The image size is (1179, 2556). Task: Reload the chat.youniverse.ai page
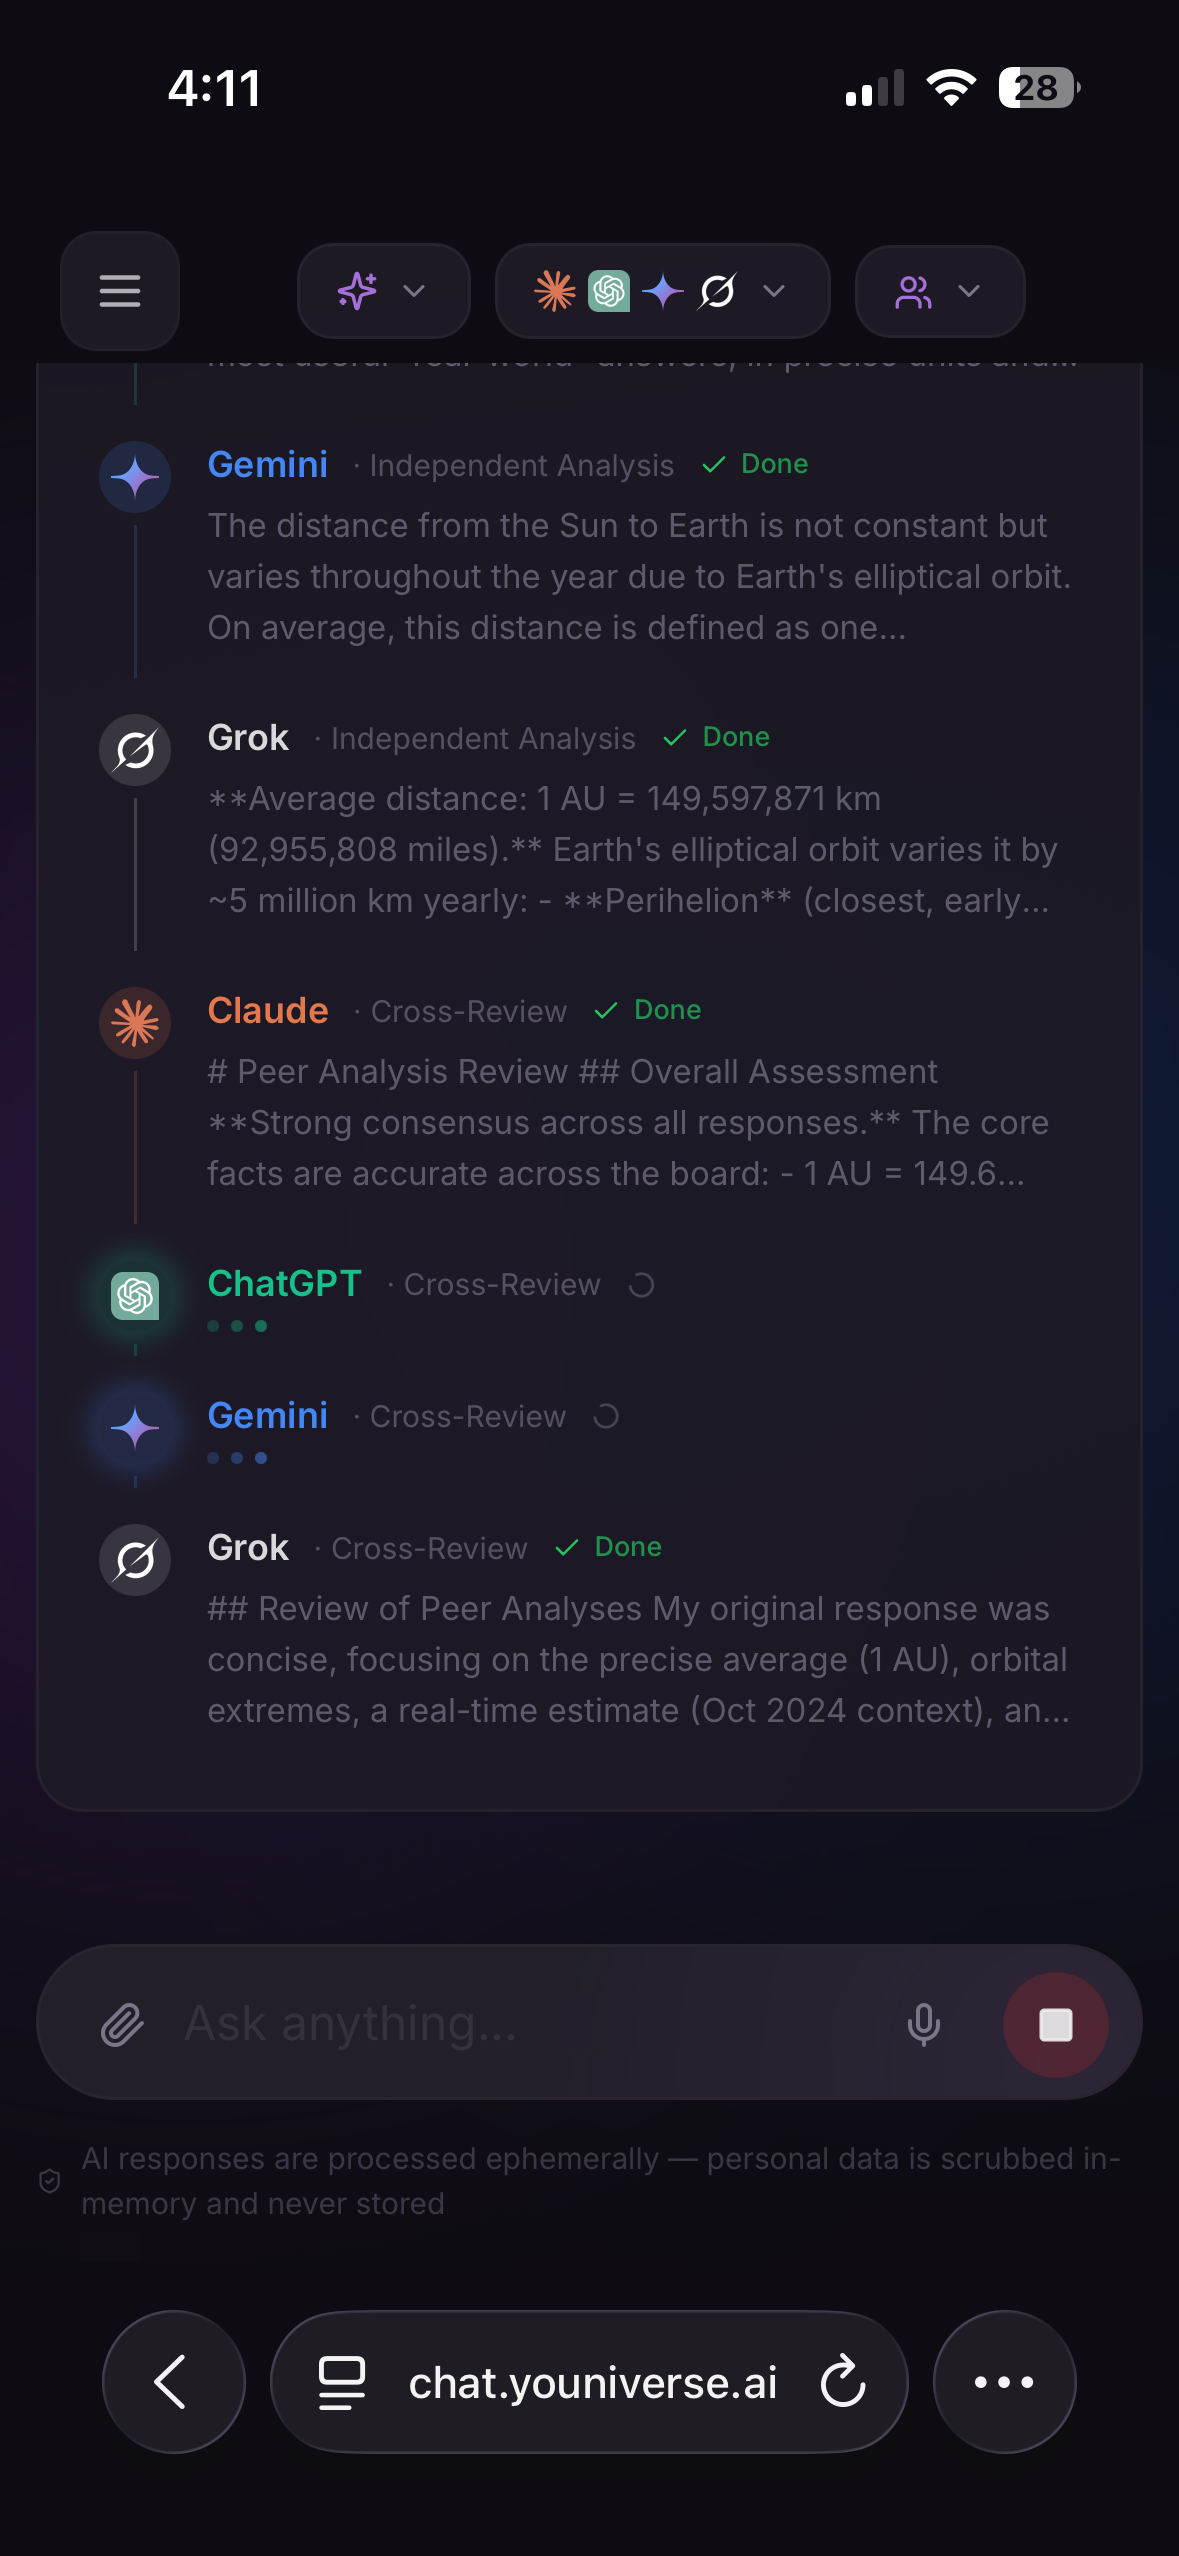click(842, 2382)
